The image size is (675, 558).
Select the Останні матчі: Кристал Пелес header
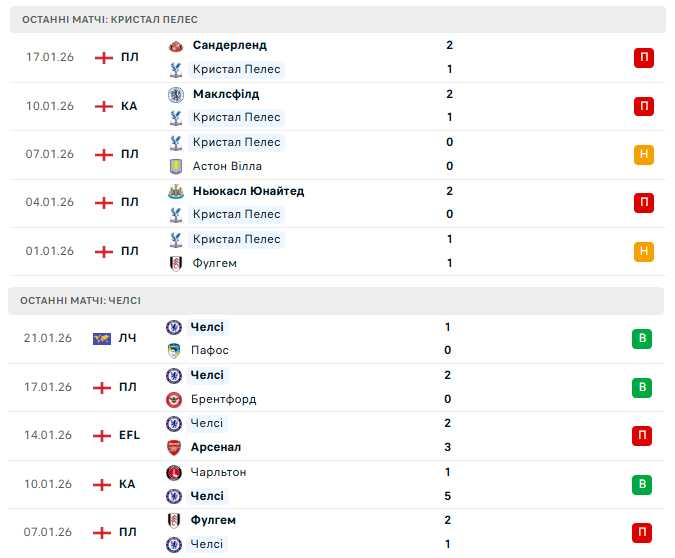110,19
